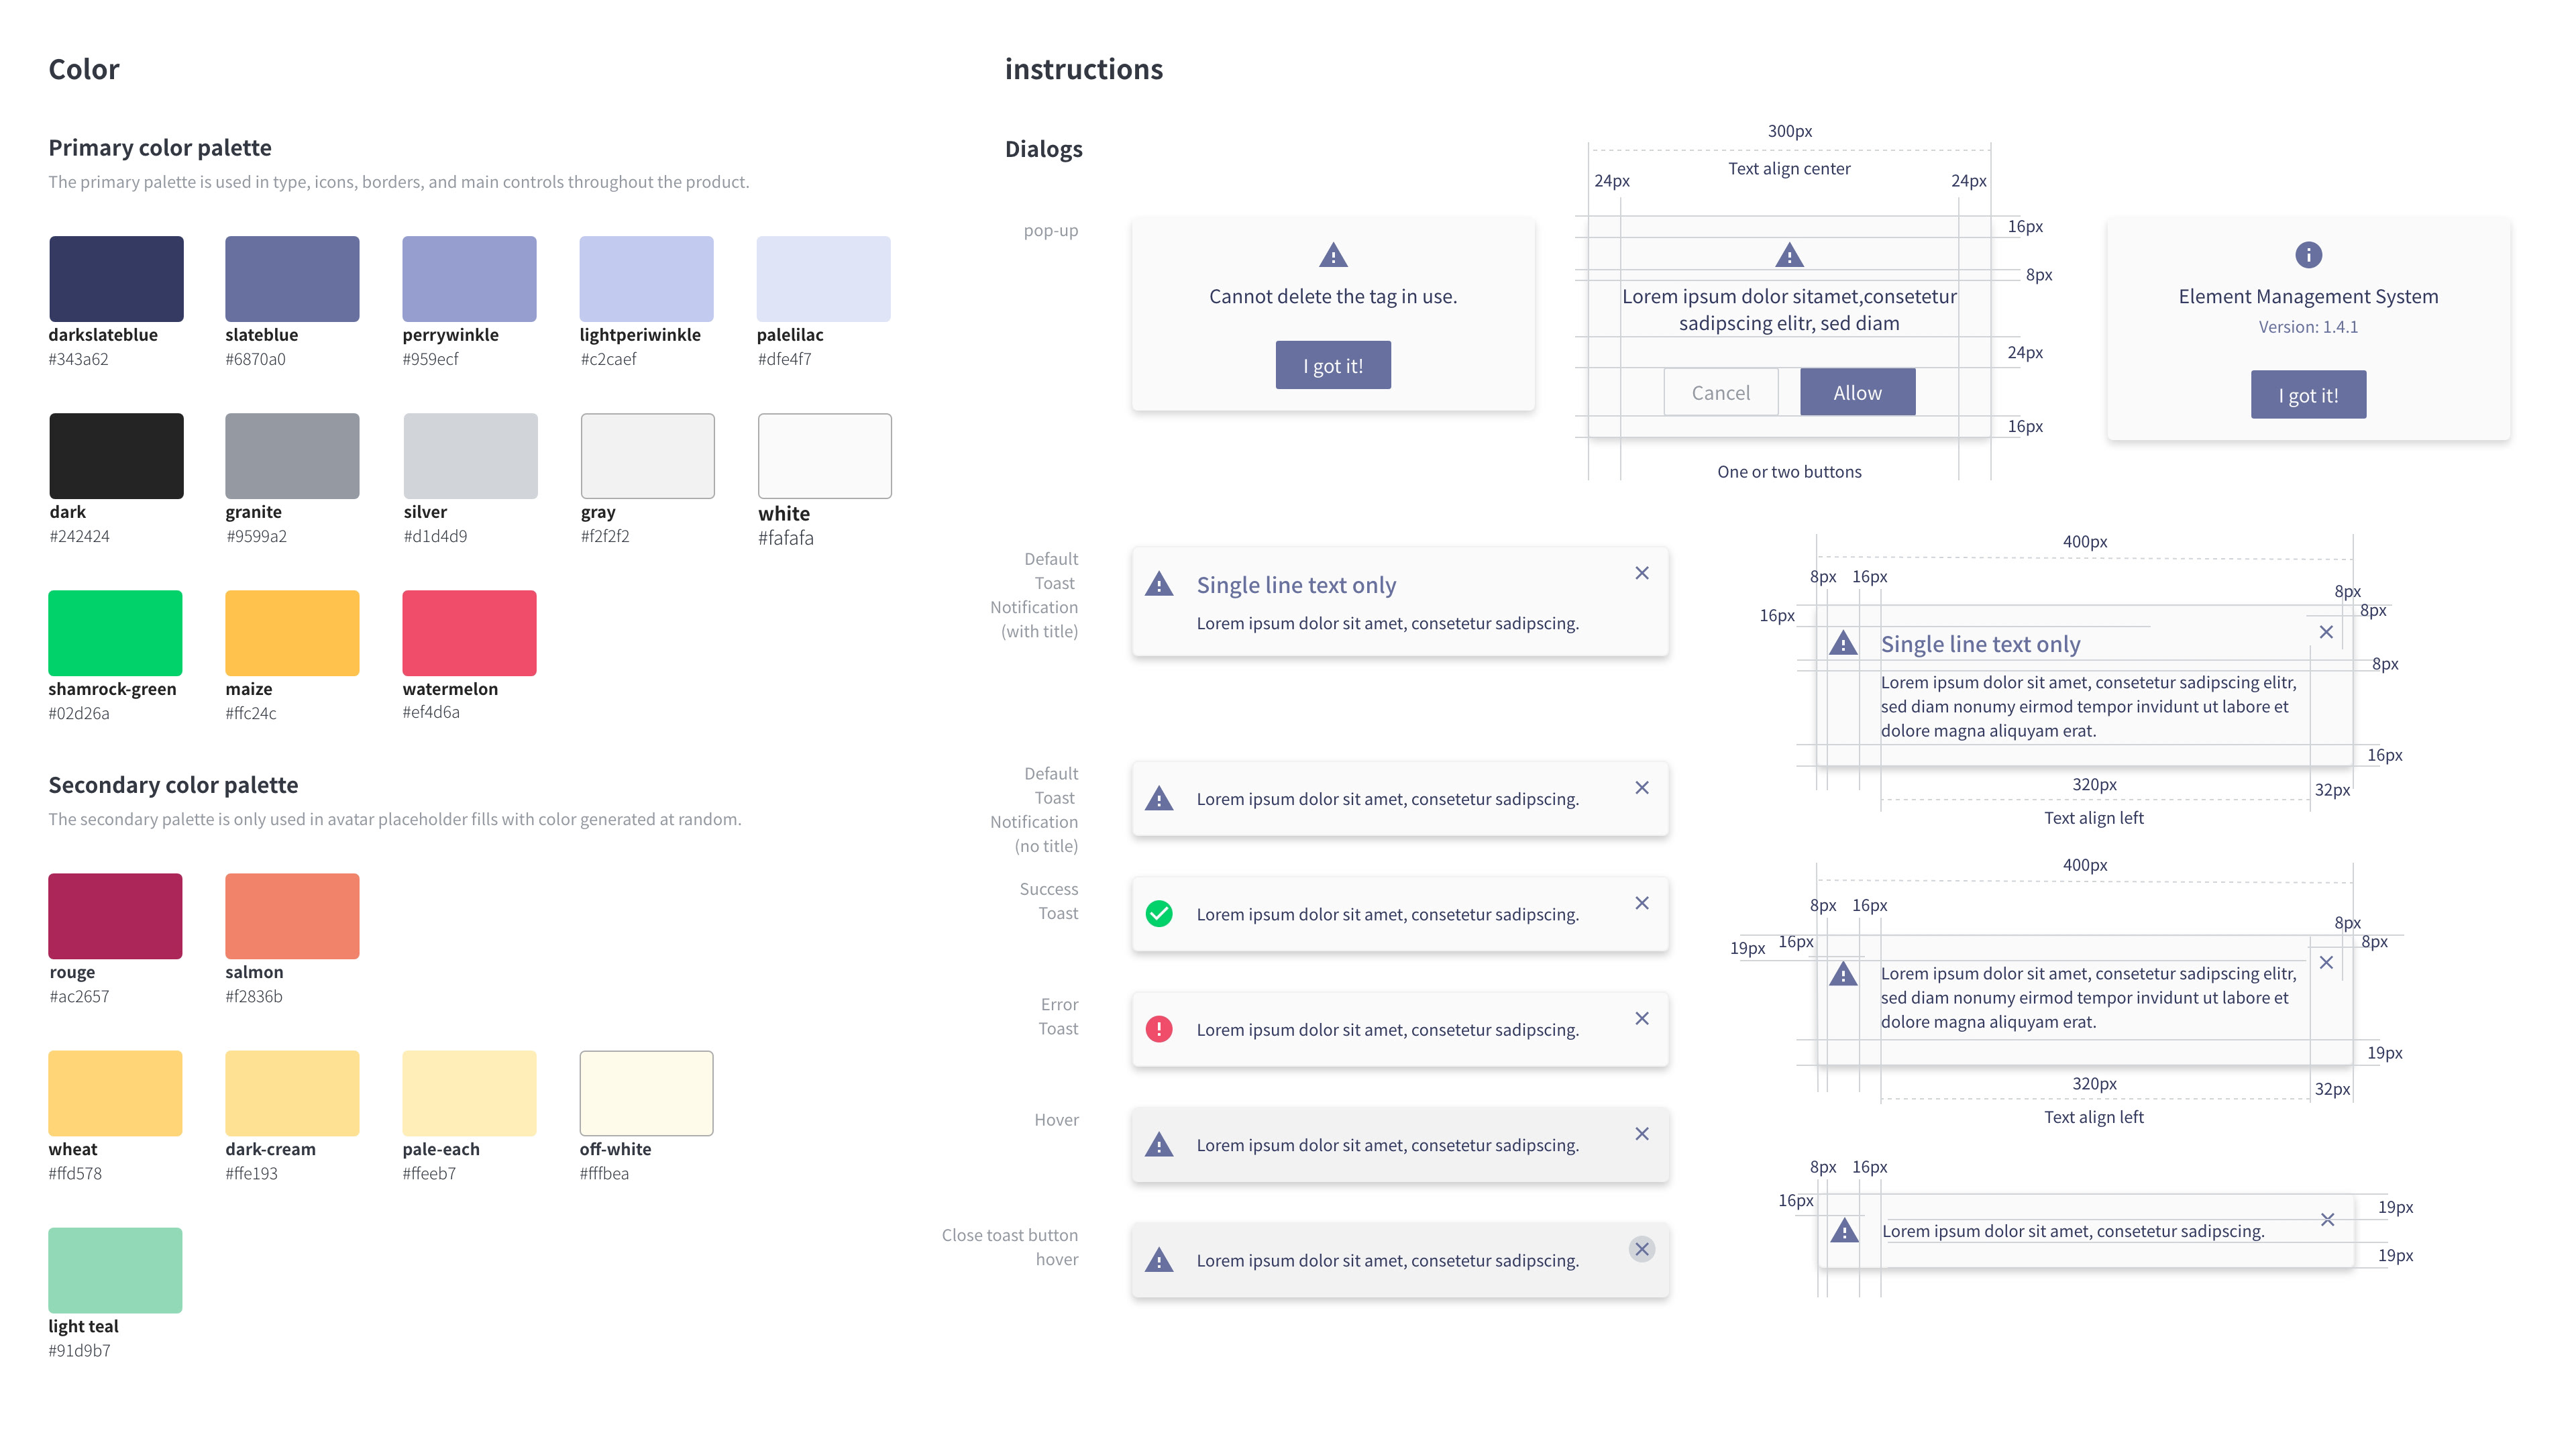This screenshot has width=2576, height=1449.
Task: Select the palelilac swatch
Action: pyautogui.click(x=823, y=279)
